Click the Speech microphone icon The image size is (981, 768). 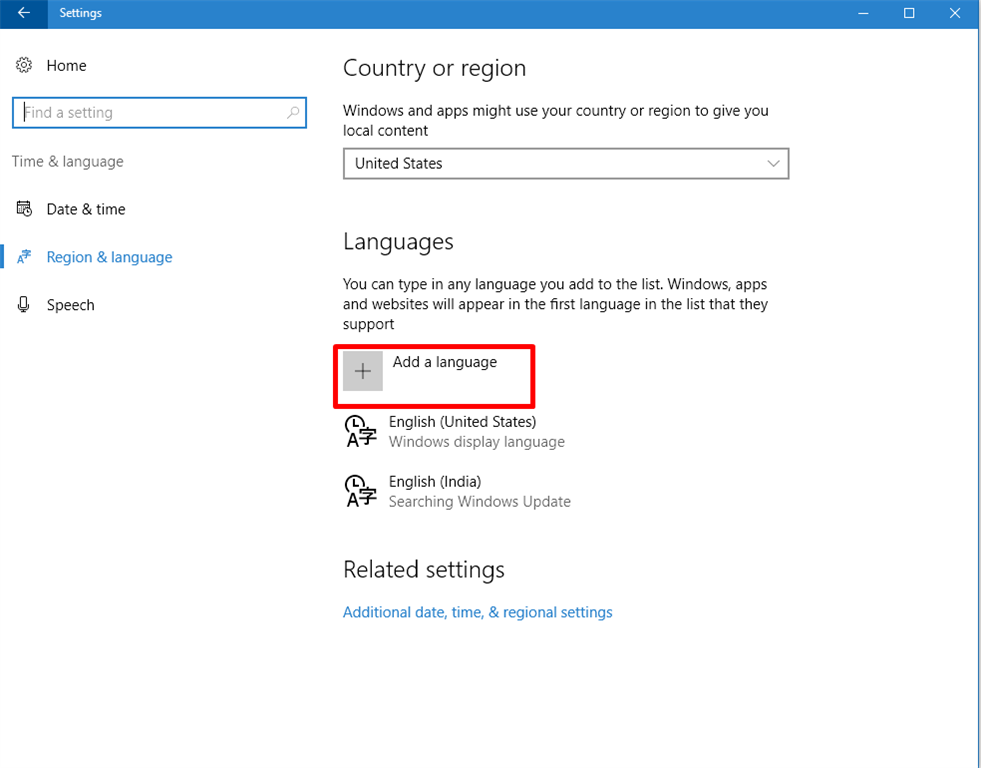point(24,305)
